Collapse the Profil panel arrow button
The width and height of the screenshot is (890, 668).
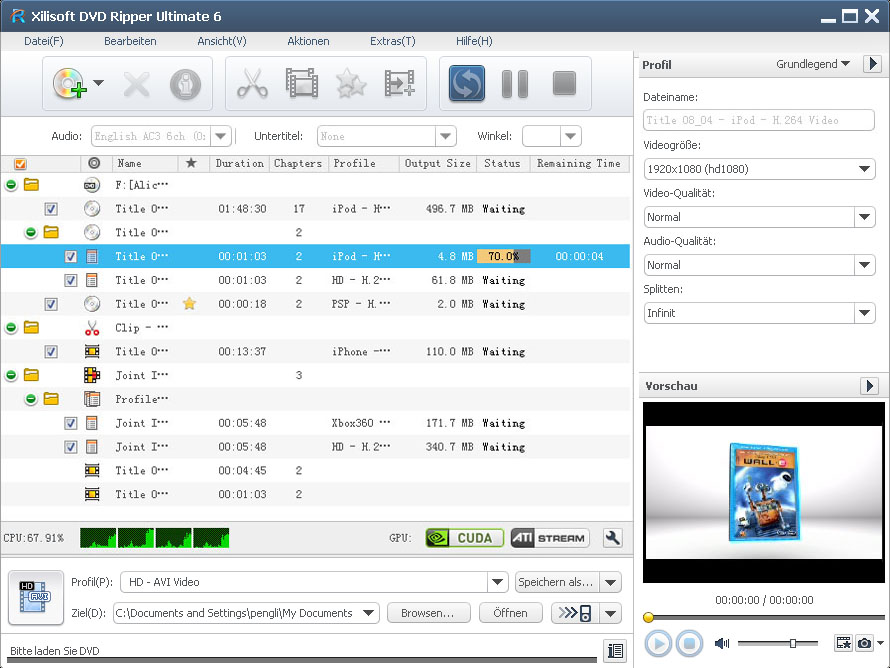(x=872, y=64)
